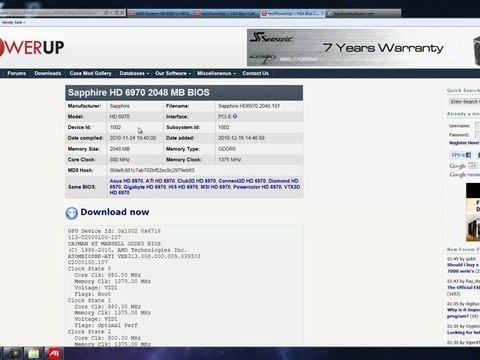Open the Contact Us menu item
Viewport: 480px width, 360px height.
[x=255, y=73]
